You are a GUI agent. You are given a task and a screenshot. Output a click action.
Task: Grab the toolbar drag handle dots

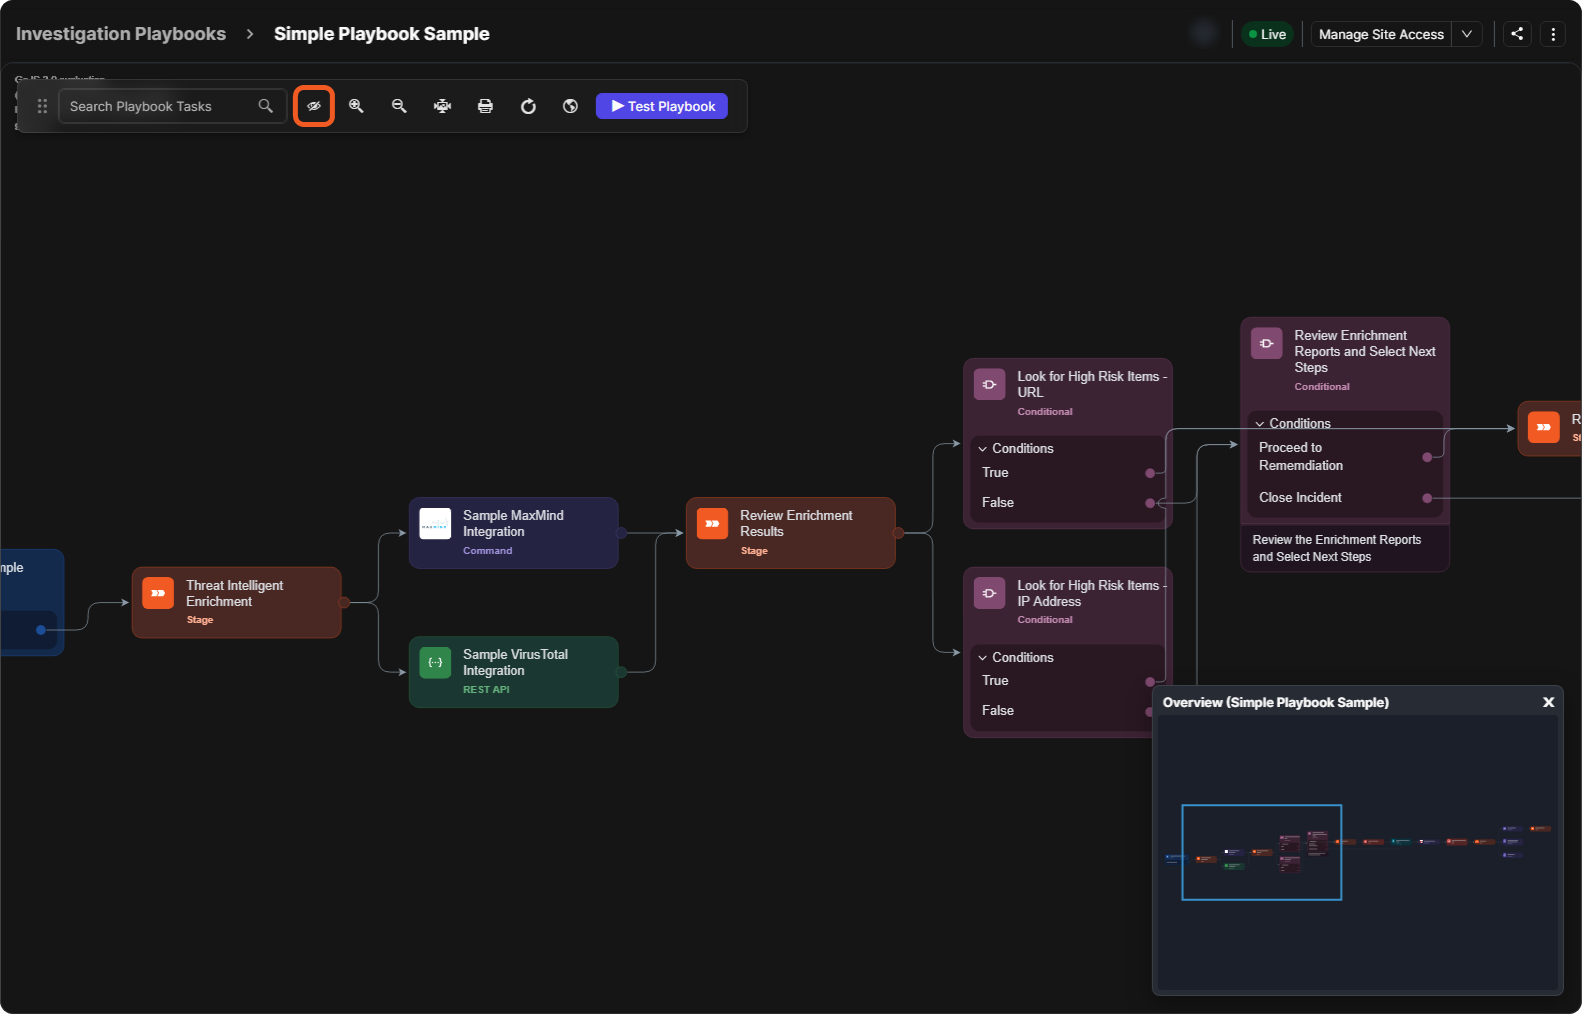pos(42,106)
